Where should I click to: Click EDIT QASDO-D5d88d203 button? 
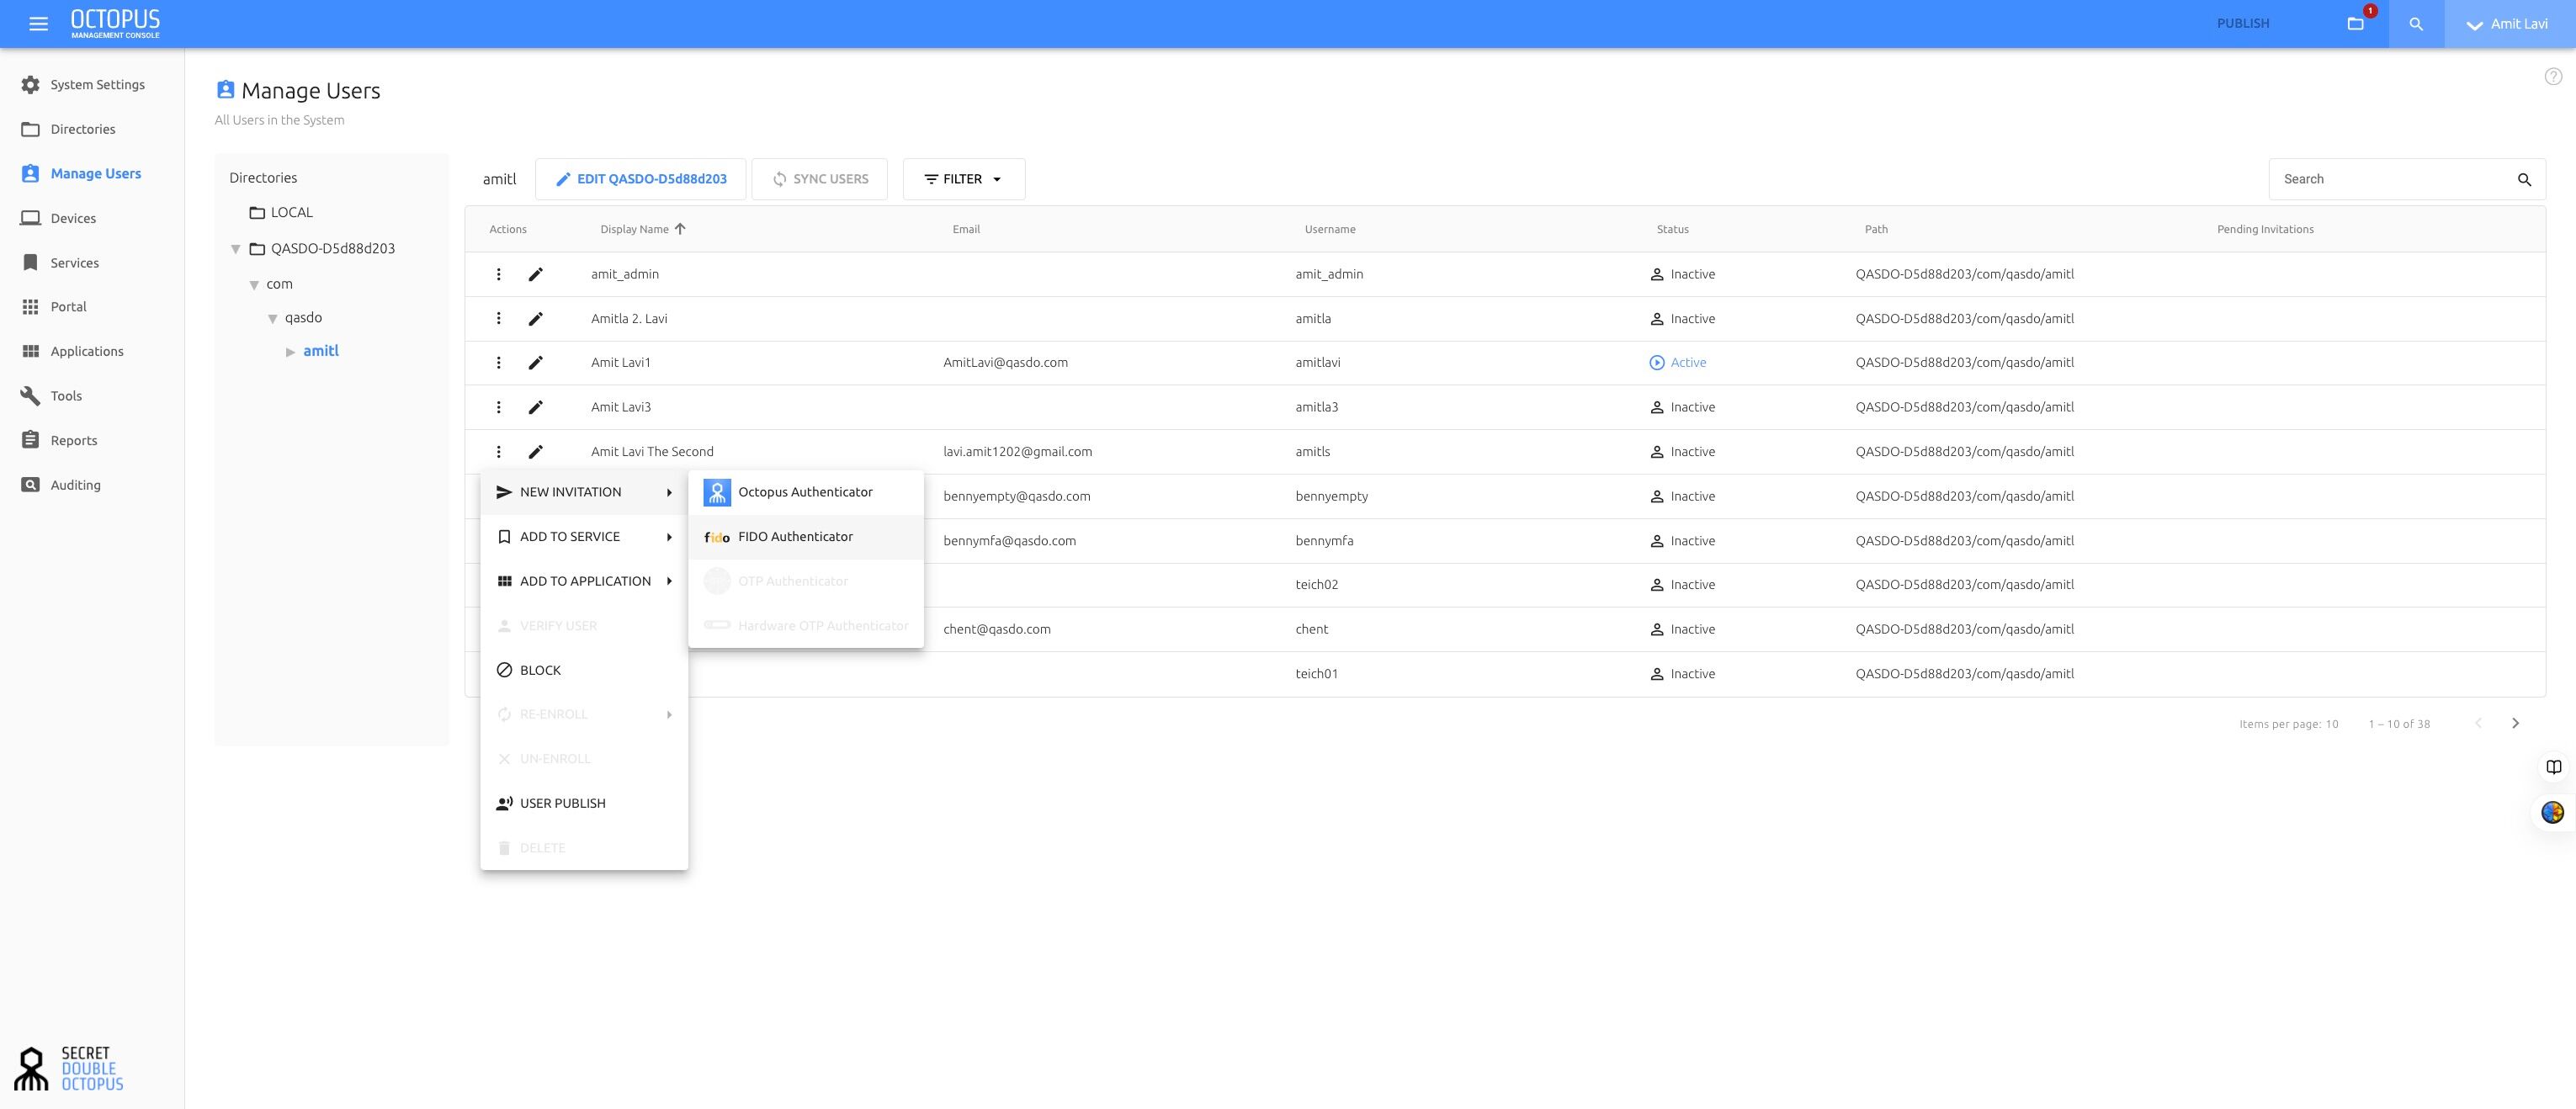(x=641, y=179)
